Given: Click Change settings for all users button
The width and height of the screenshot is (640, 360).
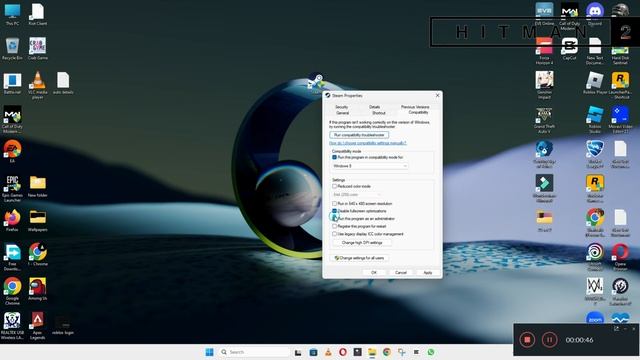Looking at the screenshot, I should 359,258.
